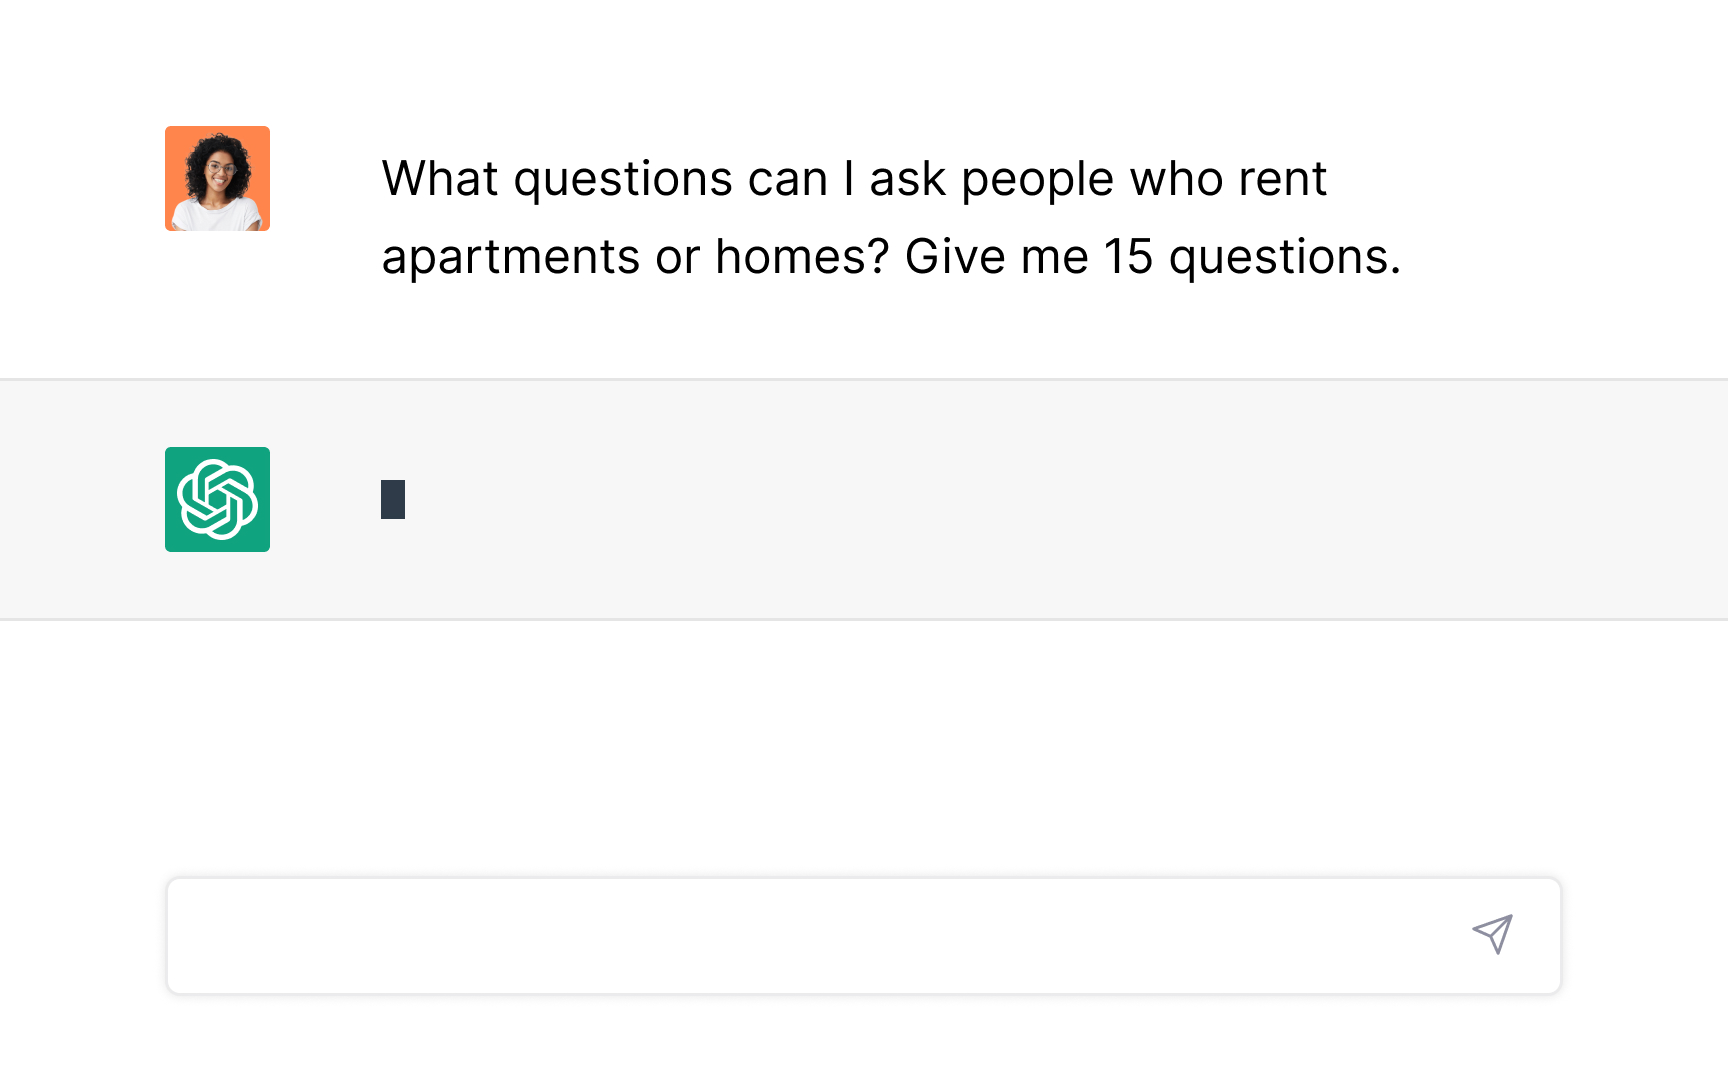Click the number "15" in the prompt
This screenshot has width=1728, height=1080.
tap(1128, 257)
